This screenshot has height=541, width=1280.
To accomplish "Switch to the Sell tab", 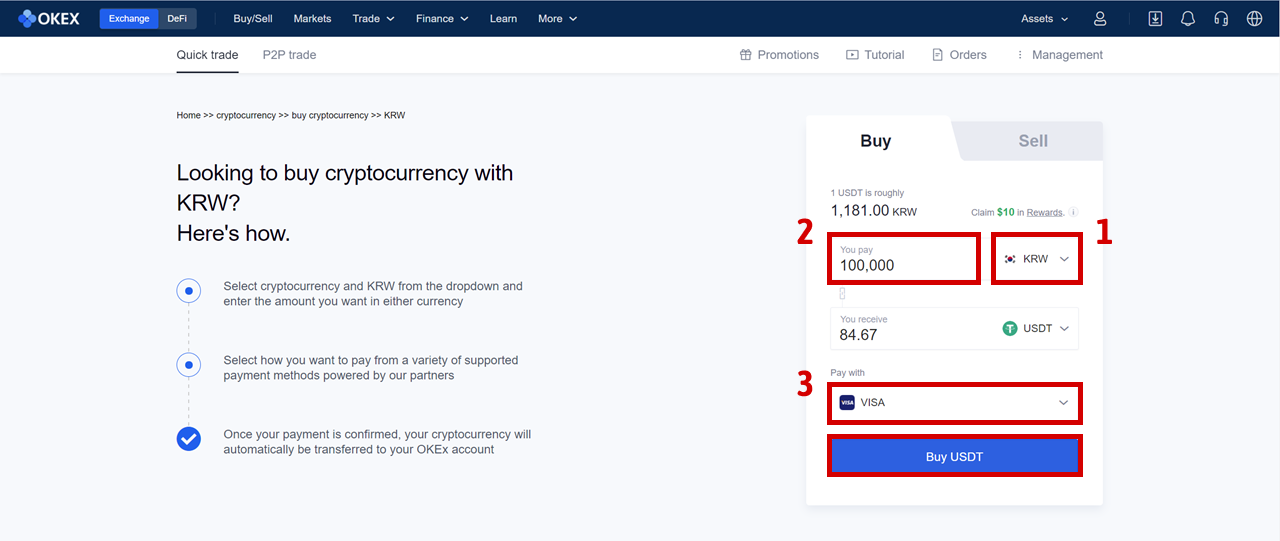I will pyautogui.click(x=1033, y=141).
